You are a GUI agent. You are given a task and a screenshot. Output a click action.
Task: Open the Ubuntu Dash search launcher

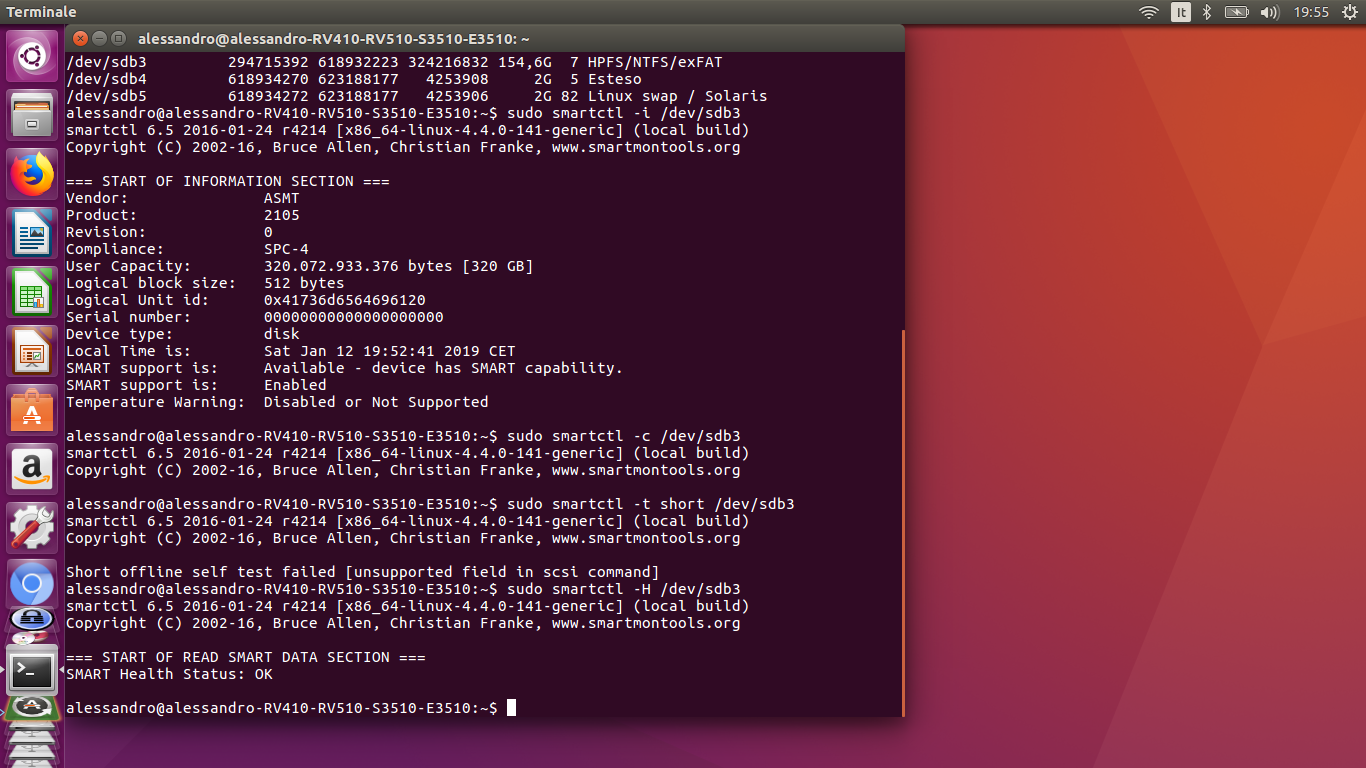click(x=32, y=57)
